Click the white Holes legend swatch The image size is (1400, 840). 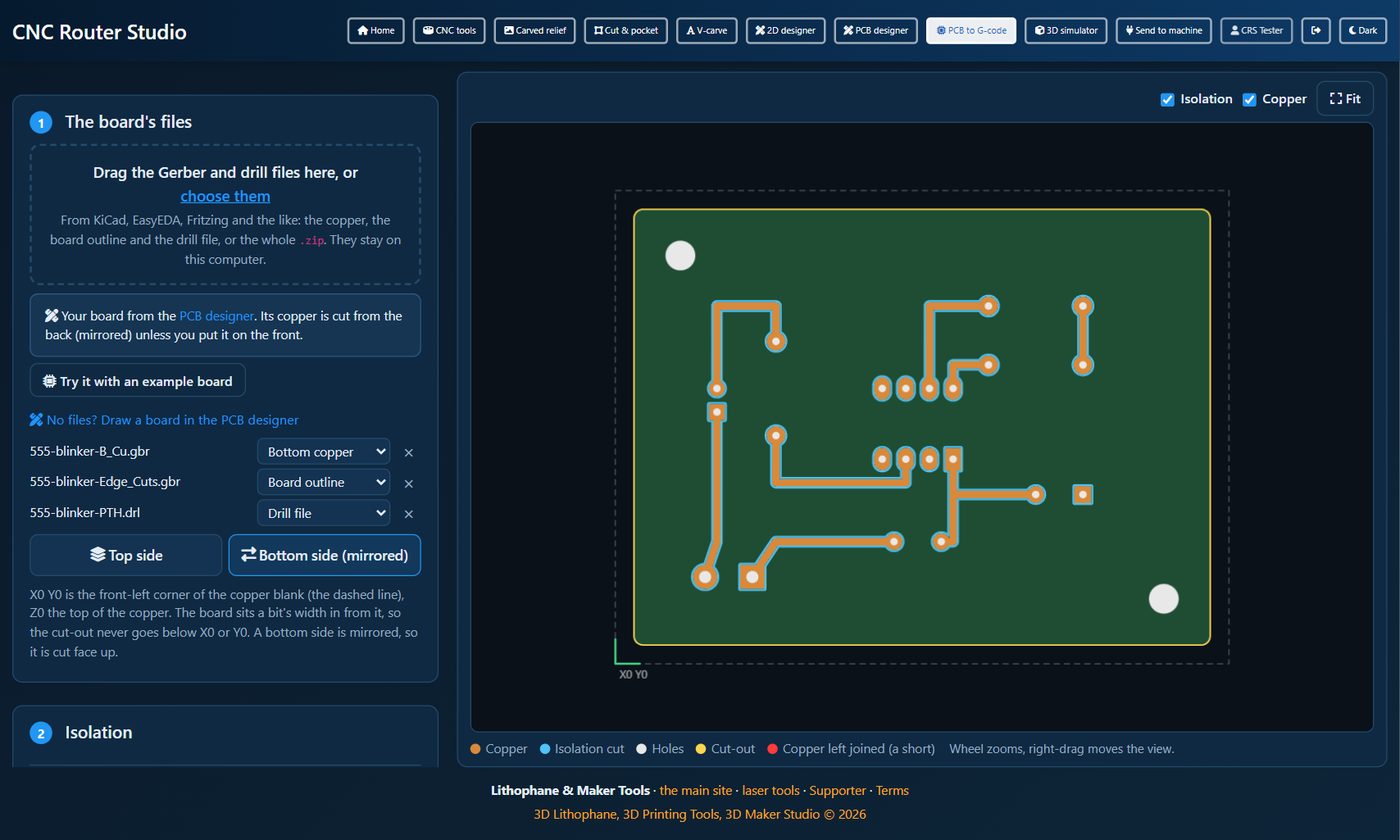click(642, 749)
